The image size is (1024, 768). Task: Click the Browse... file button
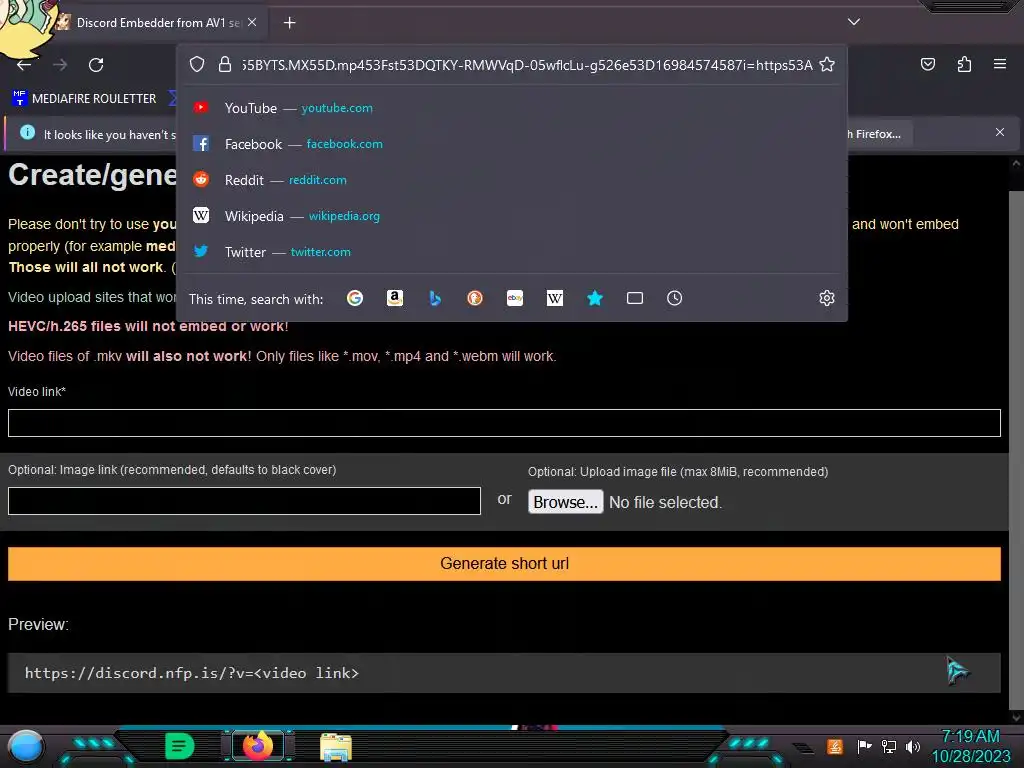(566, 502)
